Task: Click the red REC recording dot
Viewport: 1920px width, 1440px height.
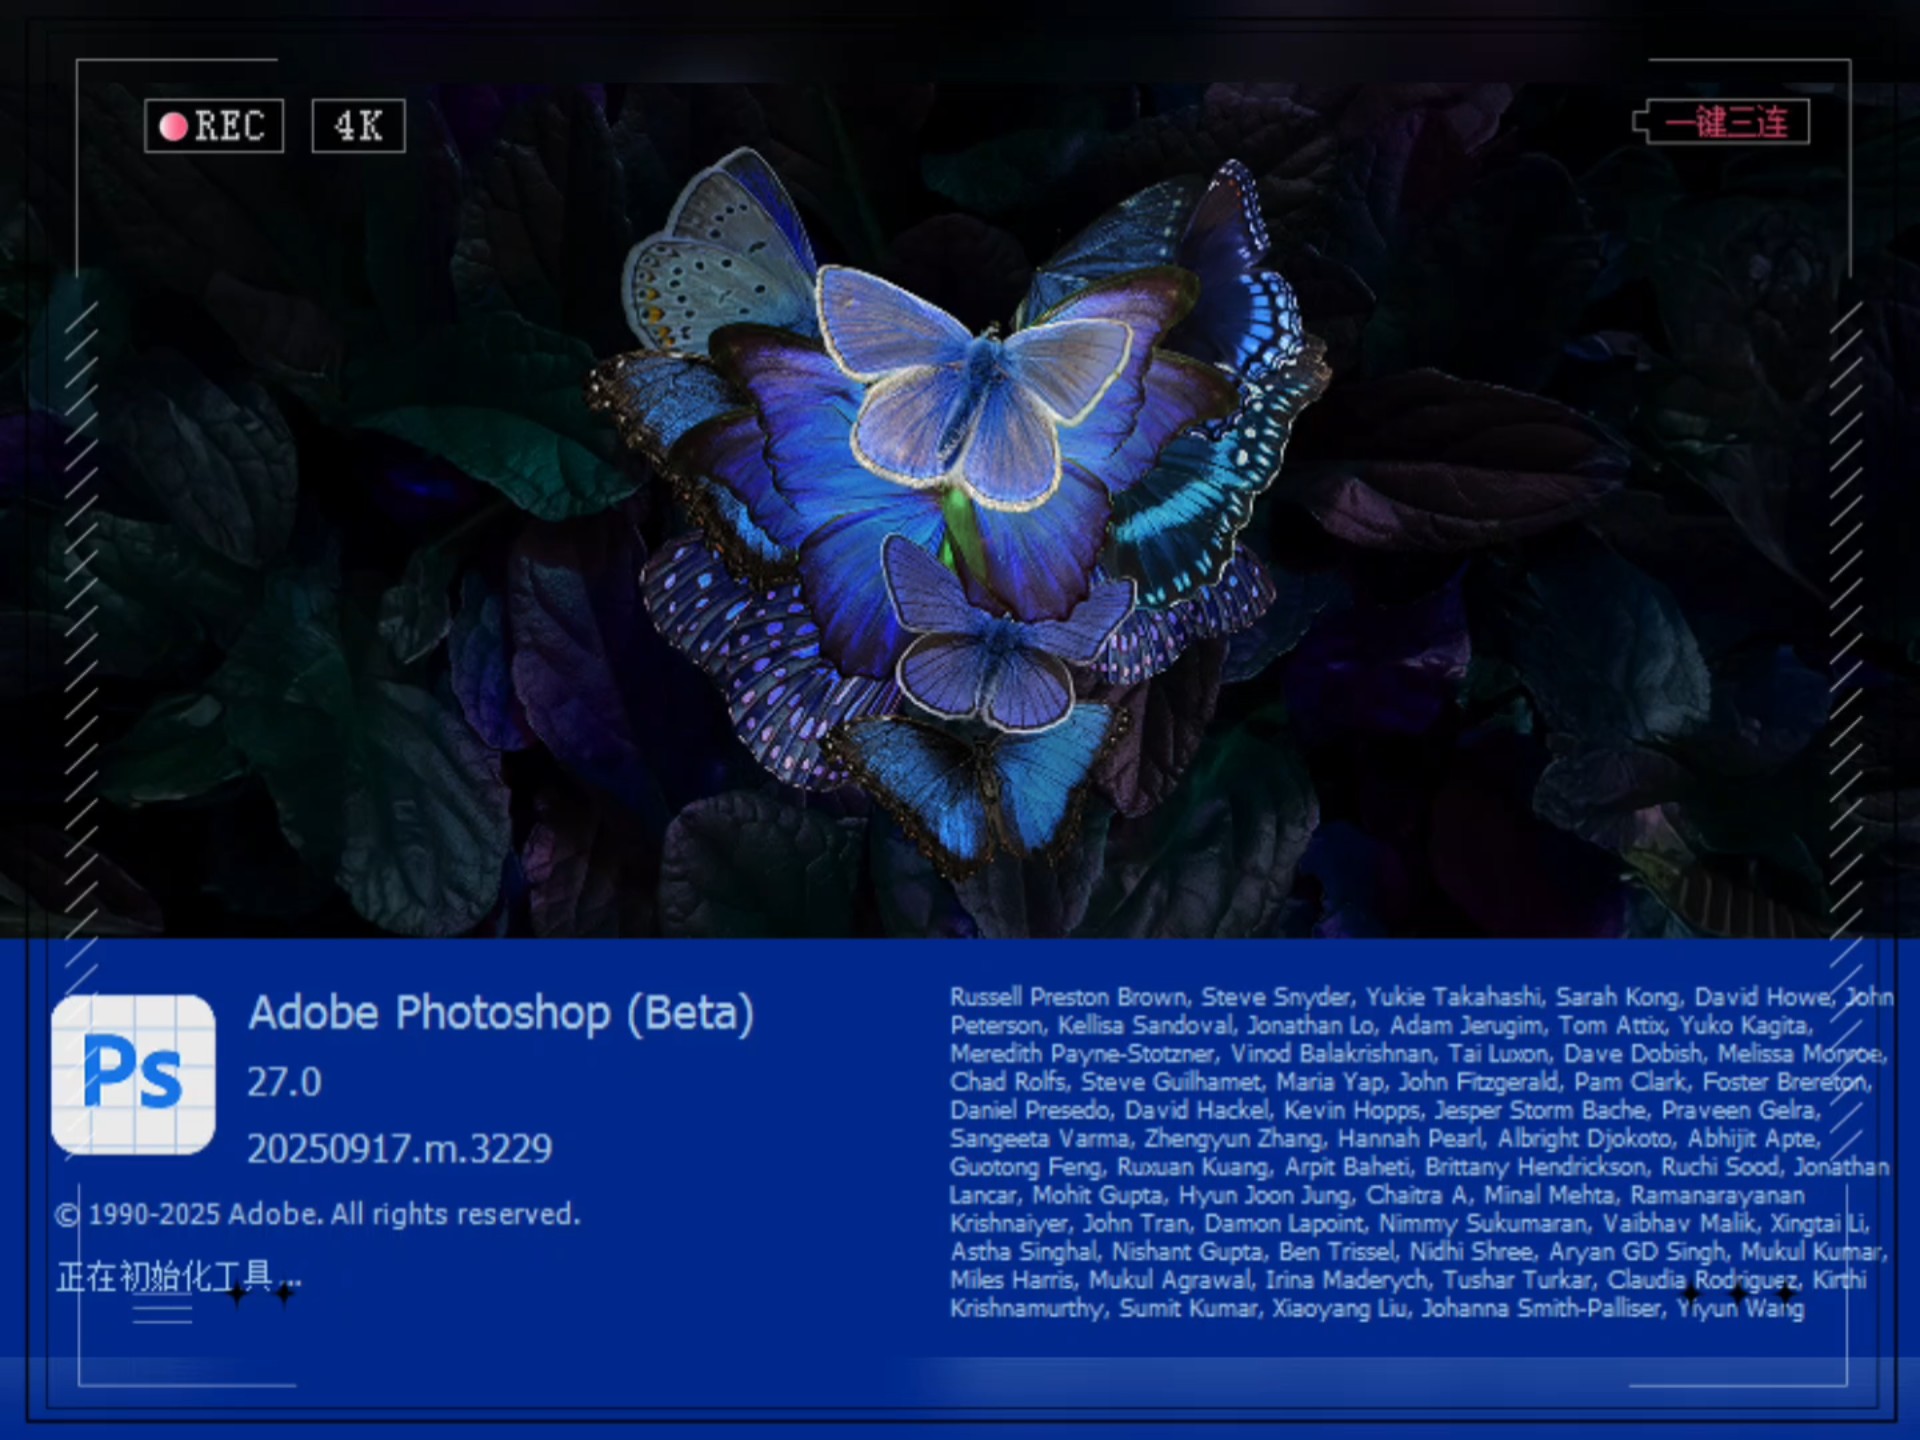Action: 174,126
